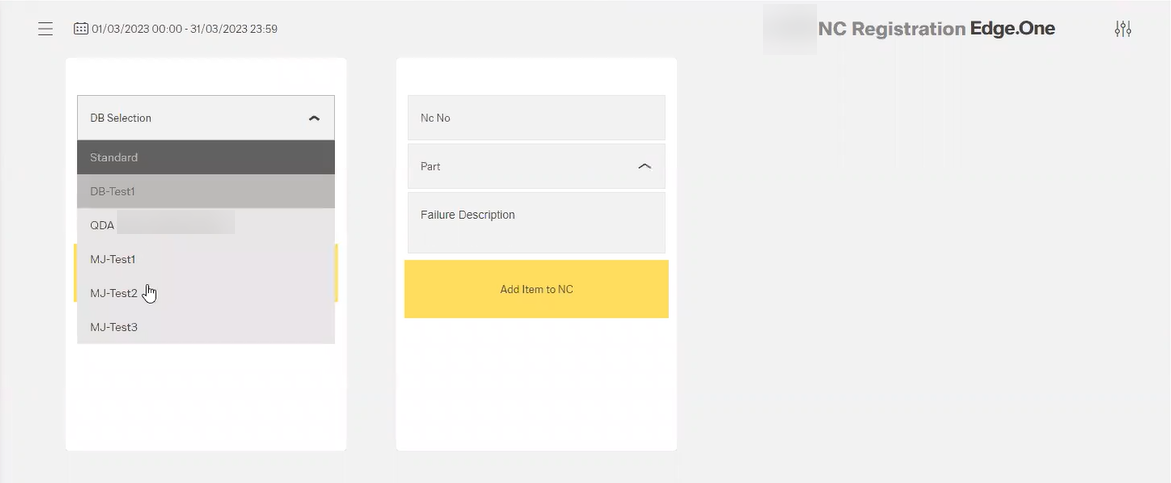Click the blurred logo beside NC Registration
The height and width of the screenshot is (483, 1171).
[789, 29]
